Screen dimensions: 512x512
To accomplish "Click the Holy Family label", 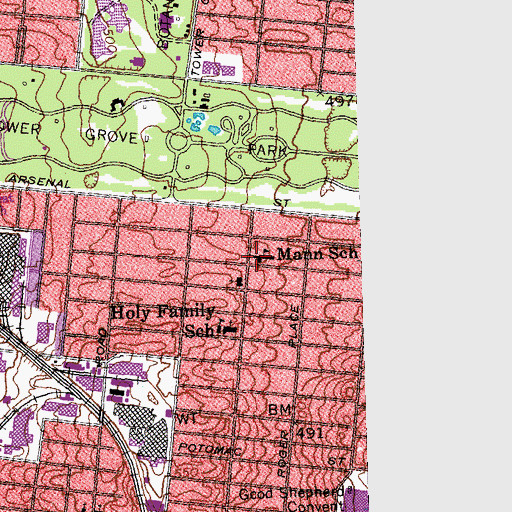I will pos(163,312).
